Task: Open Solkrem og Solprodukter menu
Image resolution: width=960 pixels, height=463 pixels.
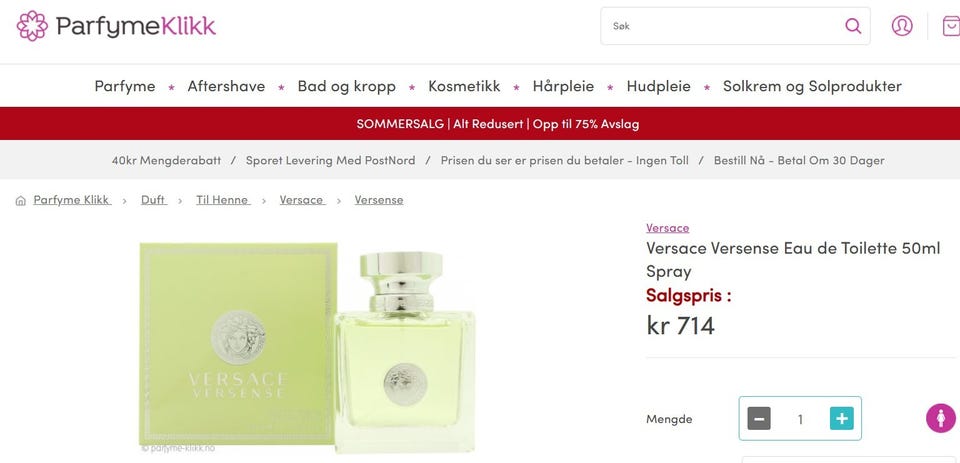Action: [x=812, y=86]
